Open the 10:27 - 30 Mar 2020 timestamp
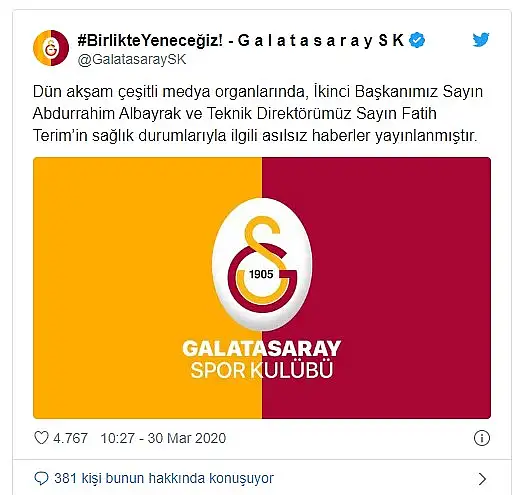526x495 pixels. coord(163,438)
